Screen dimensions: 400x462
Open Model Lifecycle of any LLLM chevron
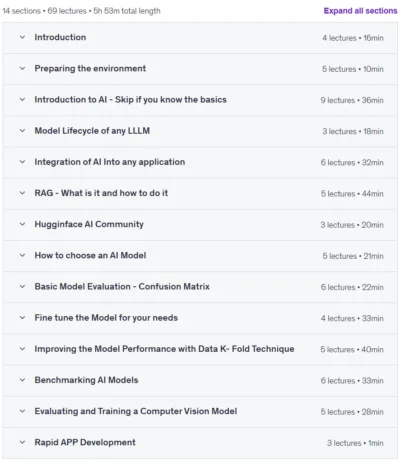(x=22, y=131)
